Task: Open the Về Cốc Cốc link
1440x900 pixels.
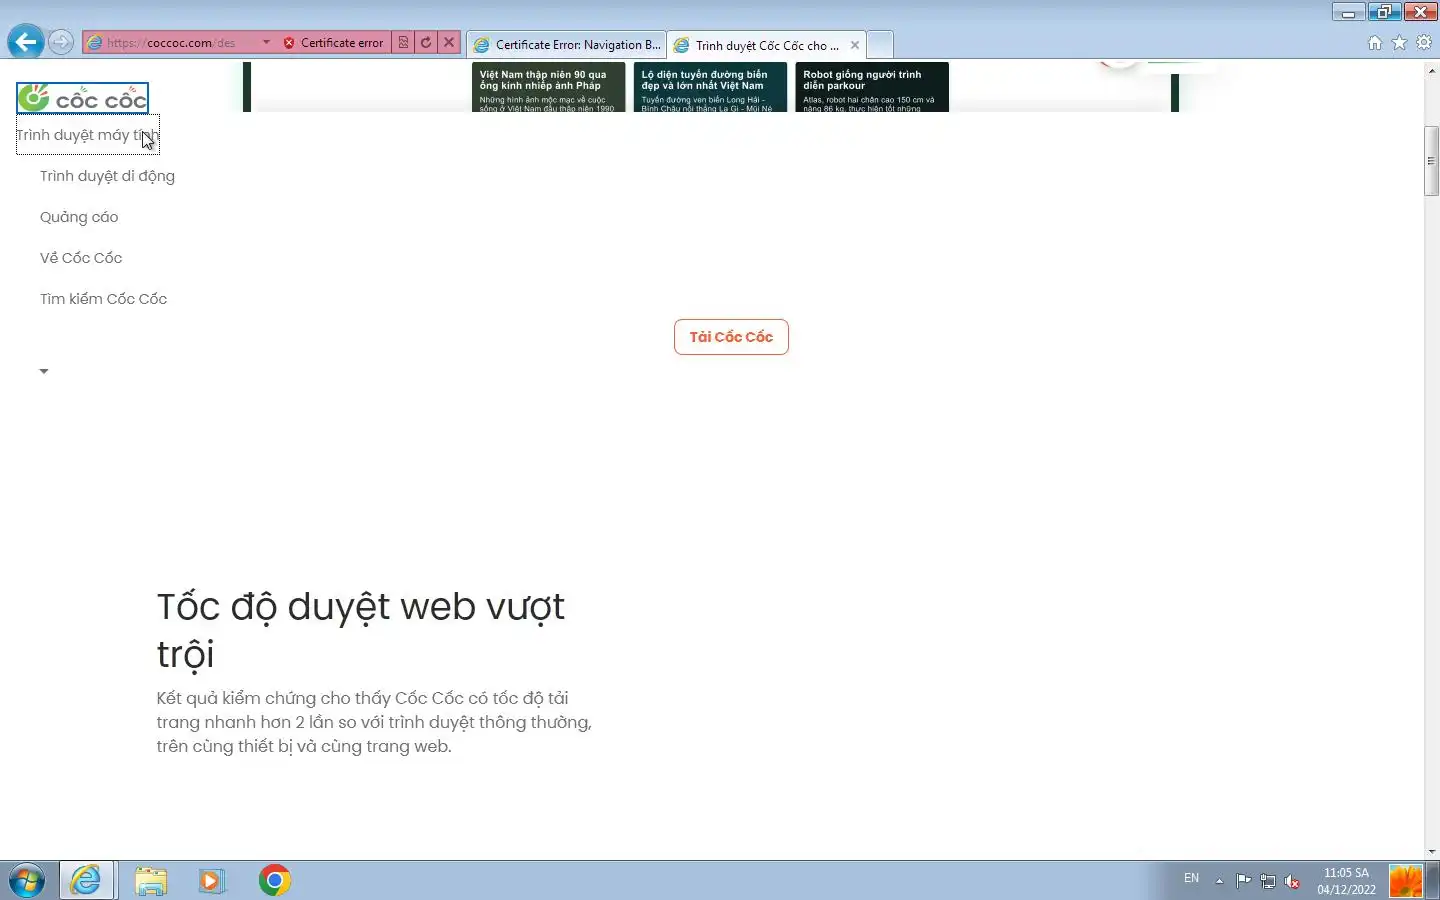Action: point(81,258)
